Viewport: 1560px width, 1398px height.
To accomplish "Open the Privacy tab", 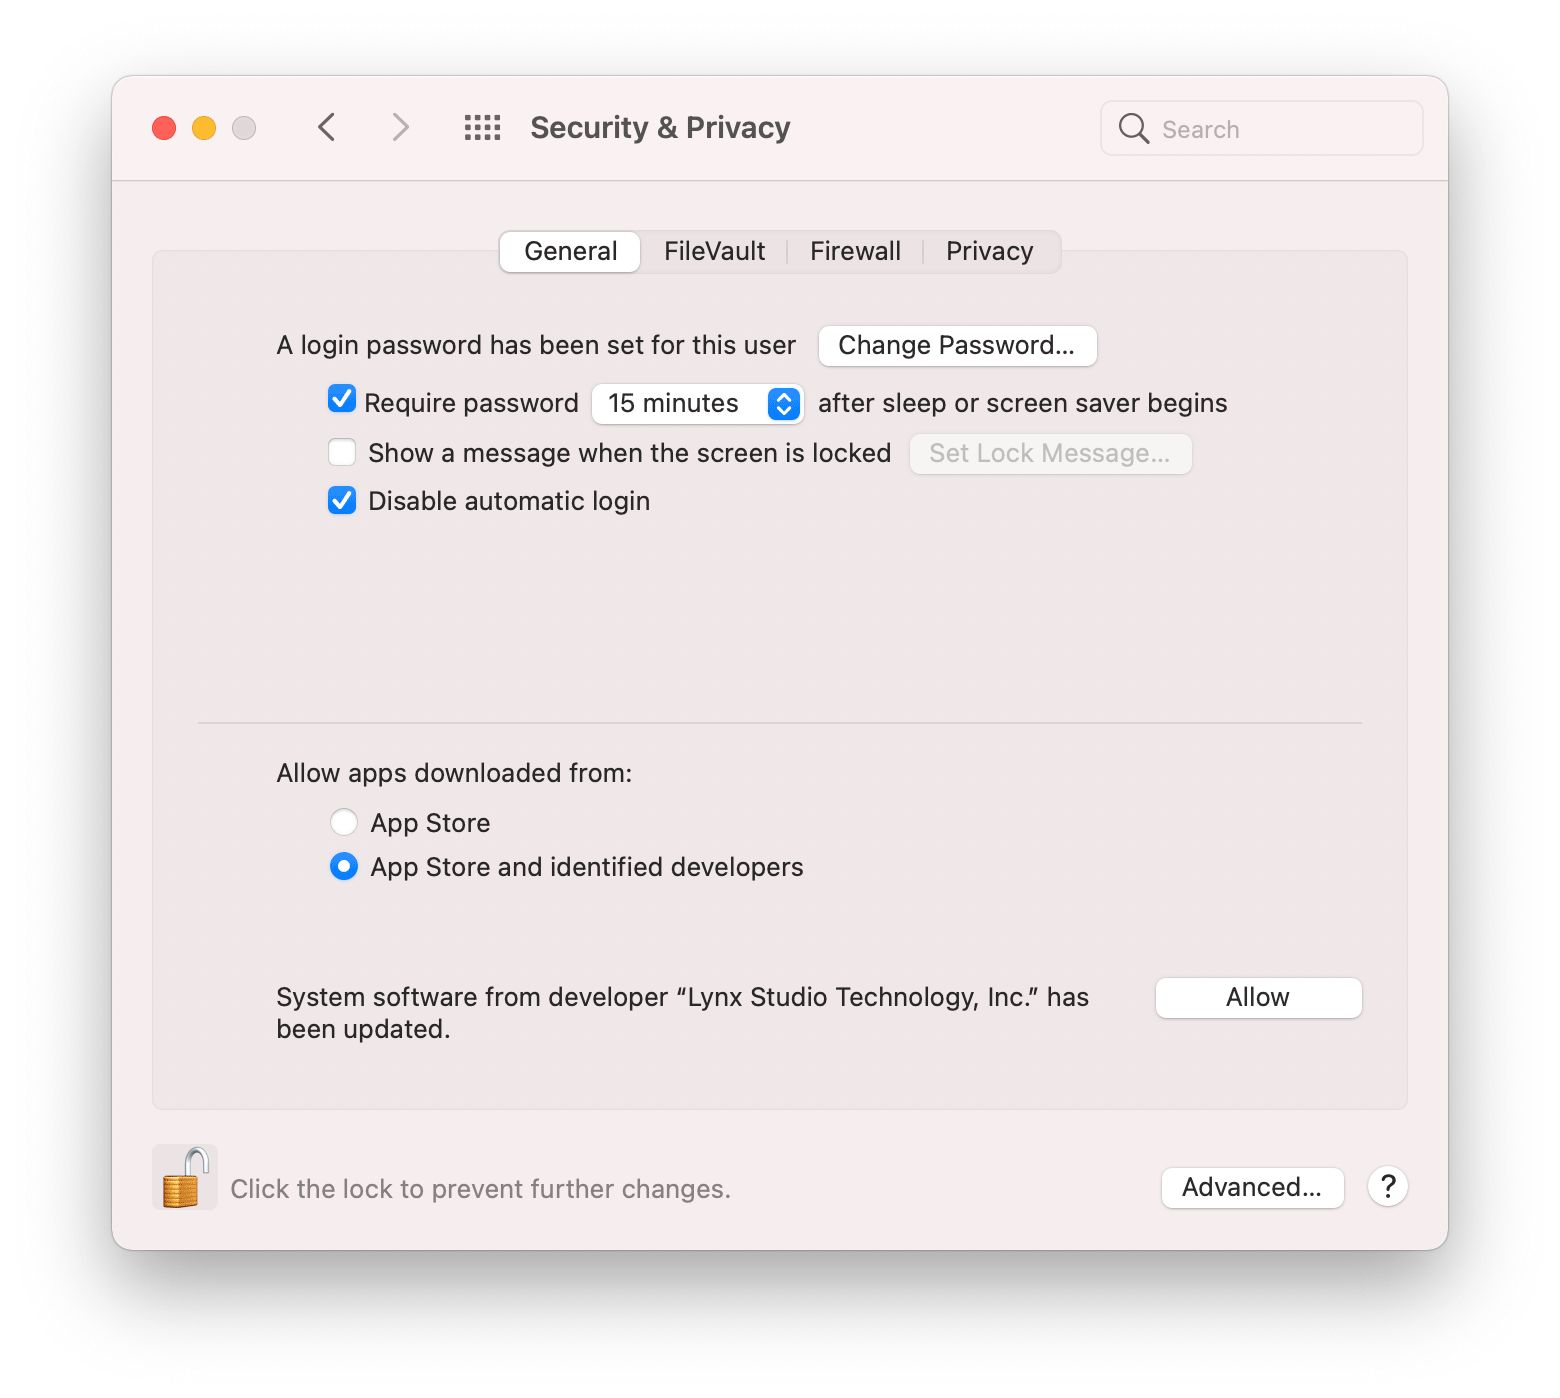I will [990, 251].
